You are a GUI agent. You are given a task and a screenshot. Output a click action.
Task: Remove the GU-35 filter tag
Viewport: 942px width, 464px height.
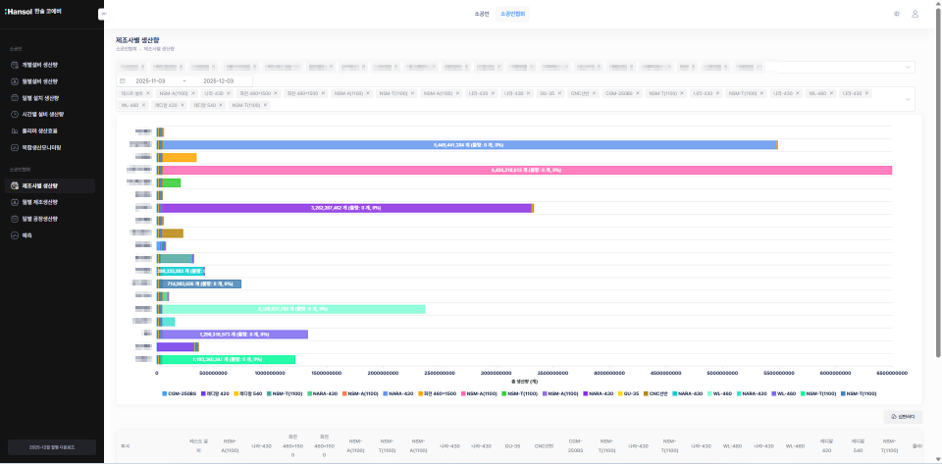[x=561, y=93]
